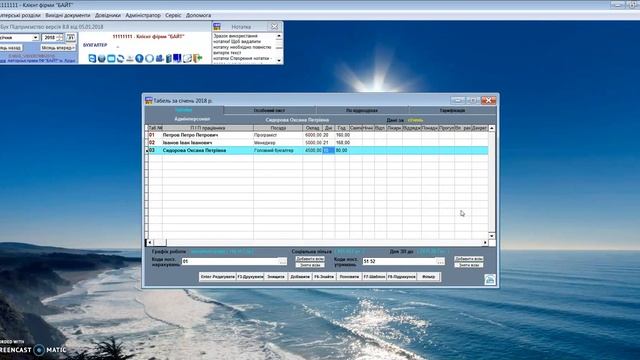Screen dimensions: 640x360
Task: Click the Місяць назад button
Action: pyautogui.click(x=11, y=48)
